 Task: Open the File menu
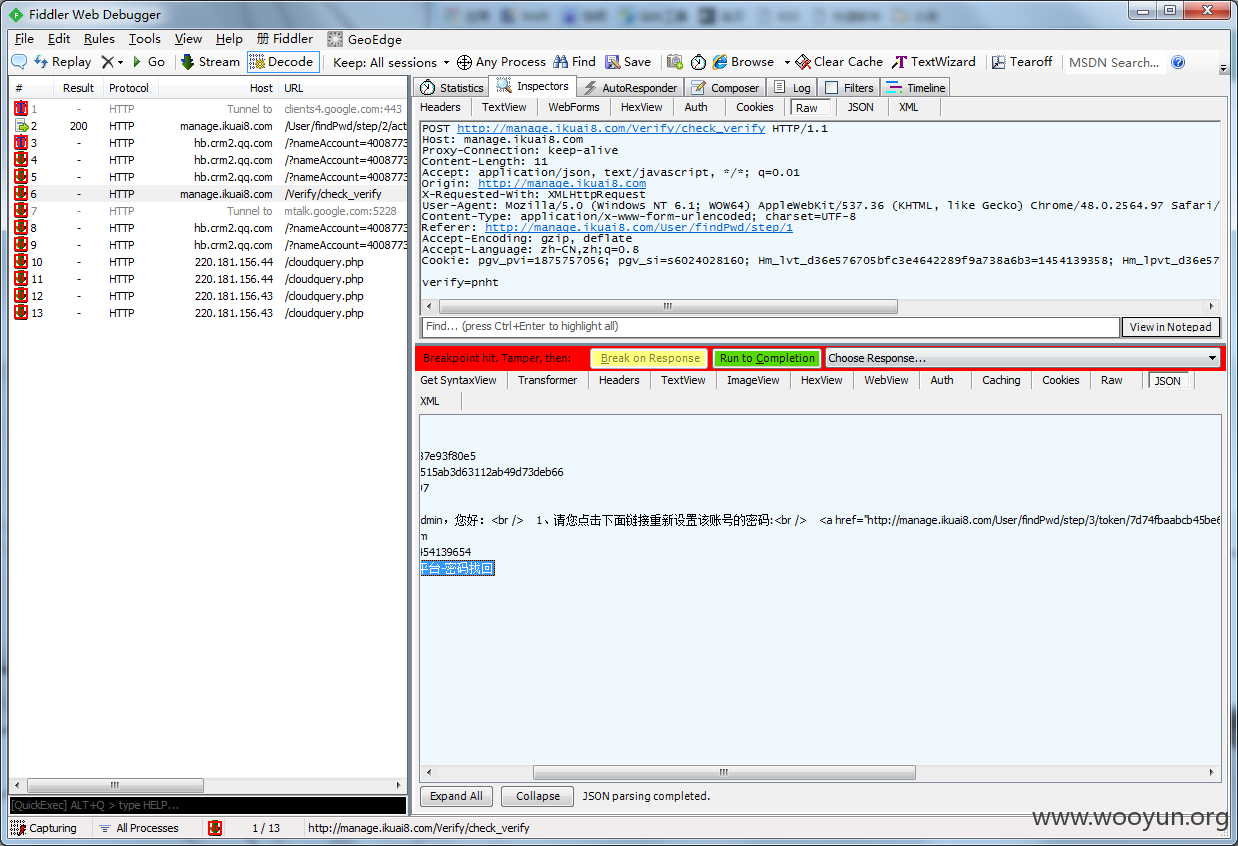coord(24,39)
